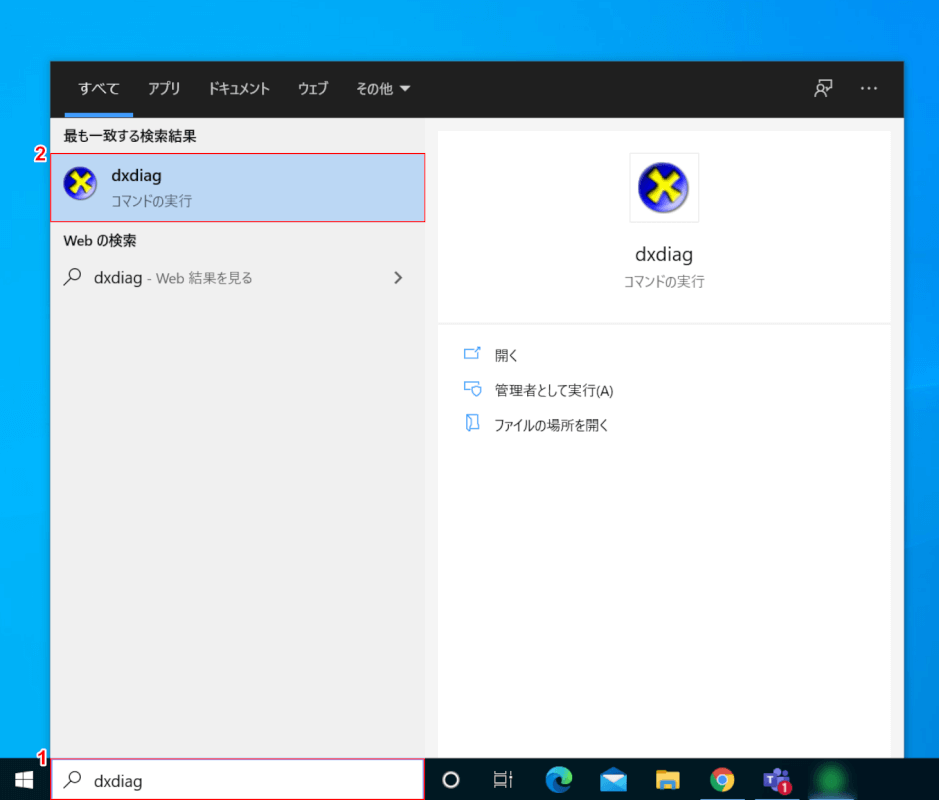Select dxdiag Web 結果を見る entry
The width and height of the screenshot is (939, 800).
click(x=238, y=278)
